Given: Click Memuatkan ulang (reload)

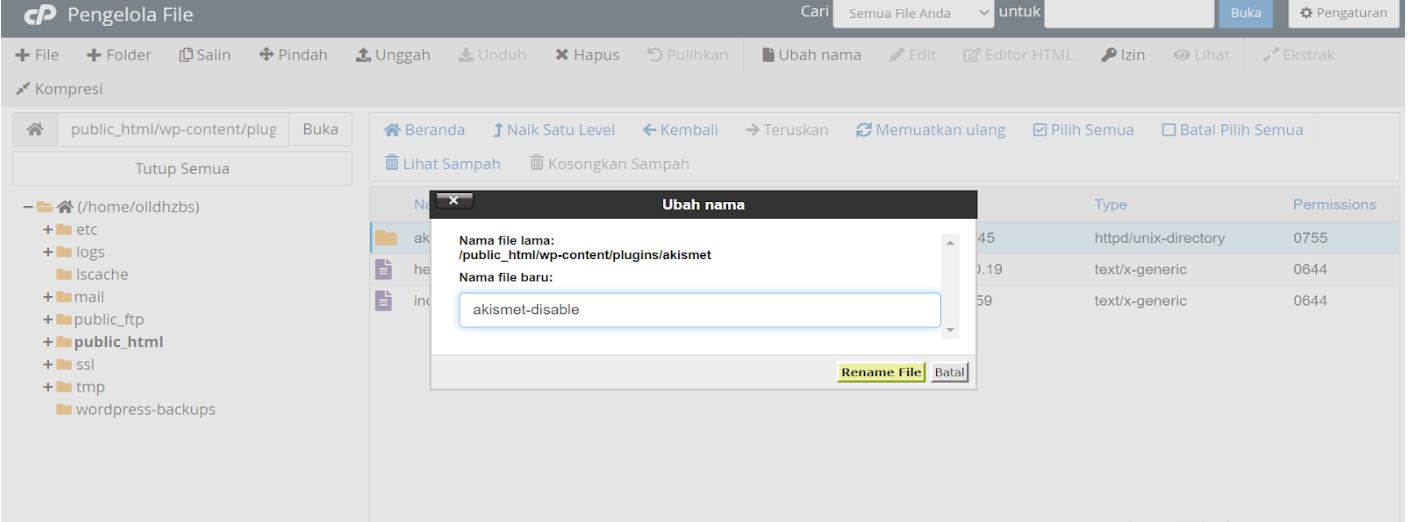Looking at the screenshot, I should (x=930, y=131).
